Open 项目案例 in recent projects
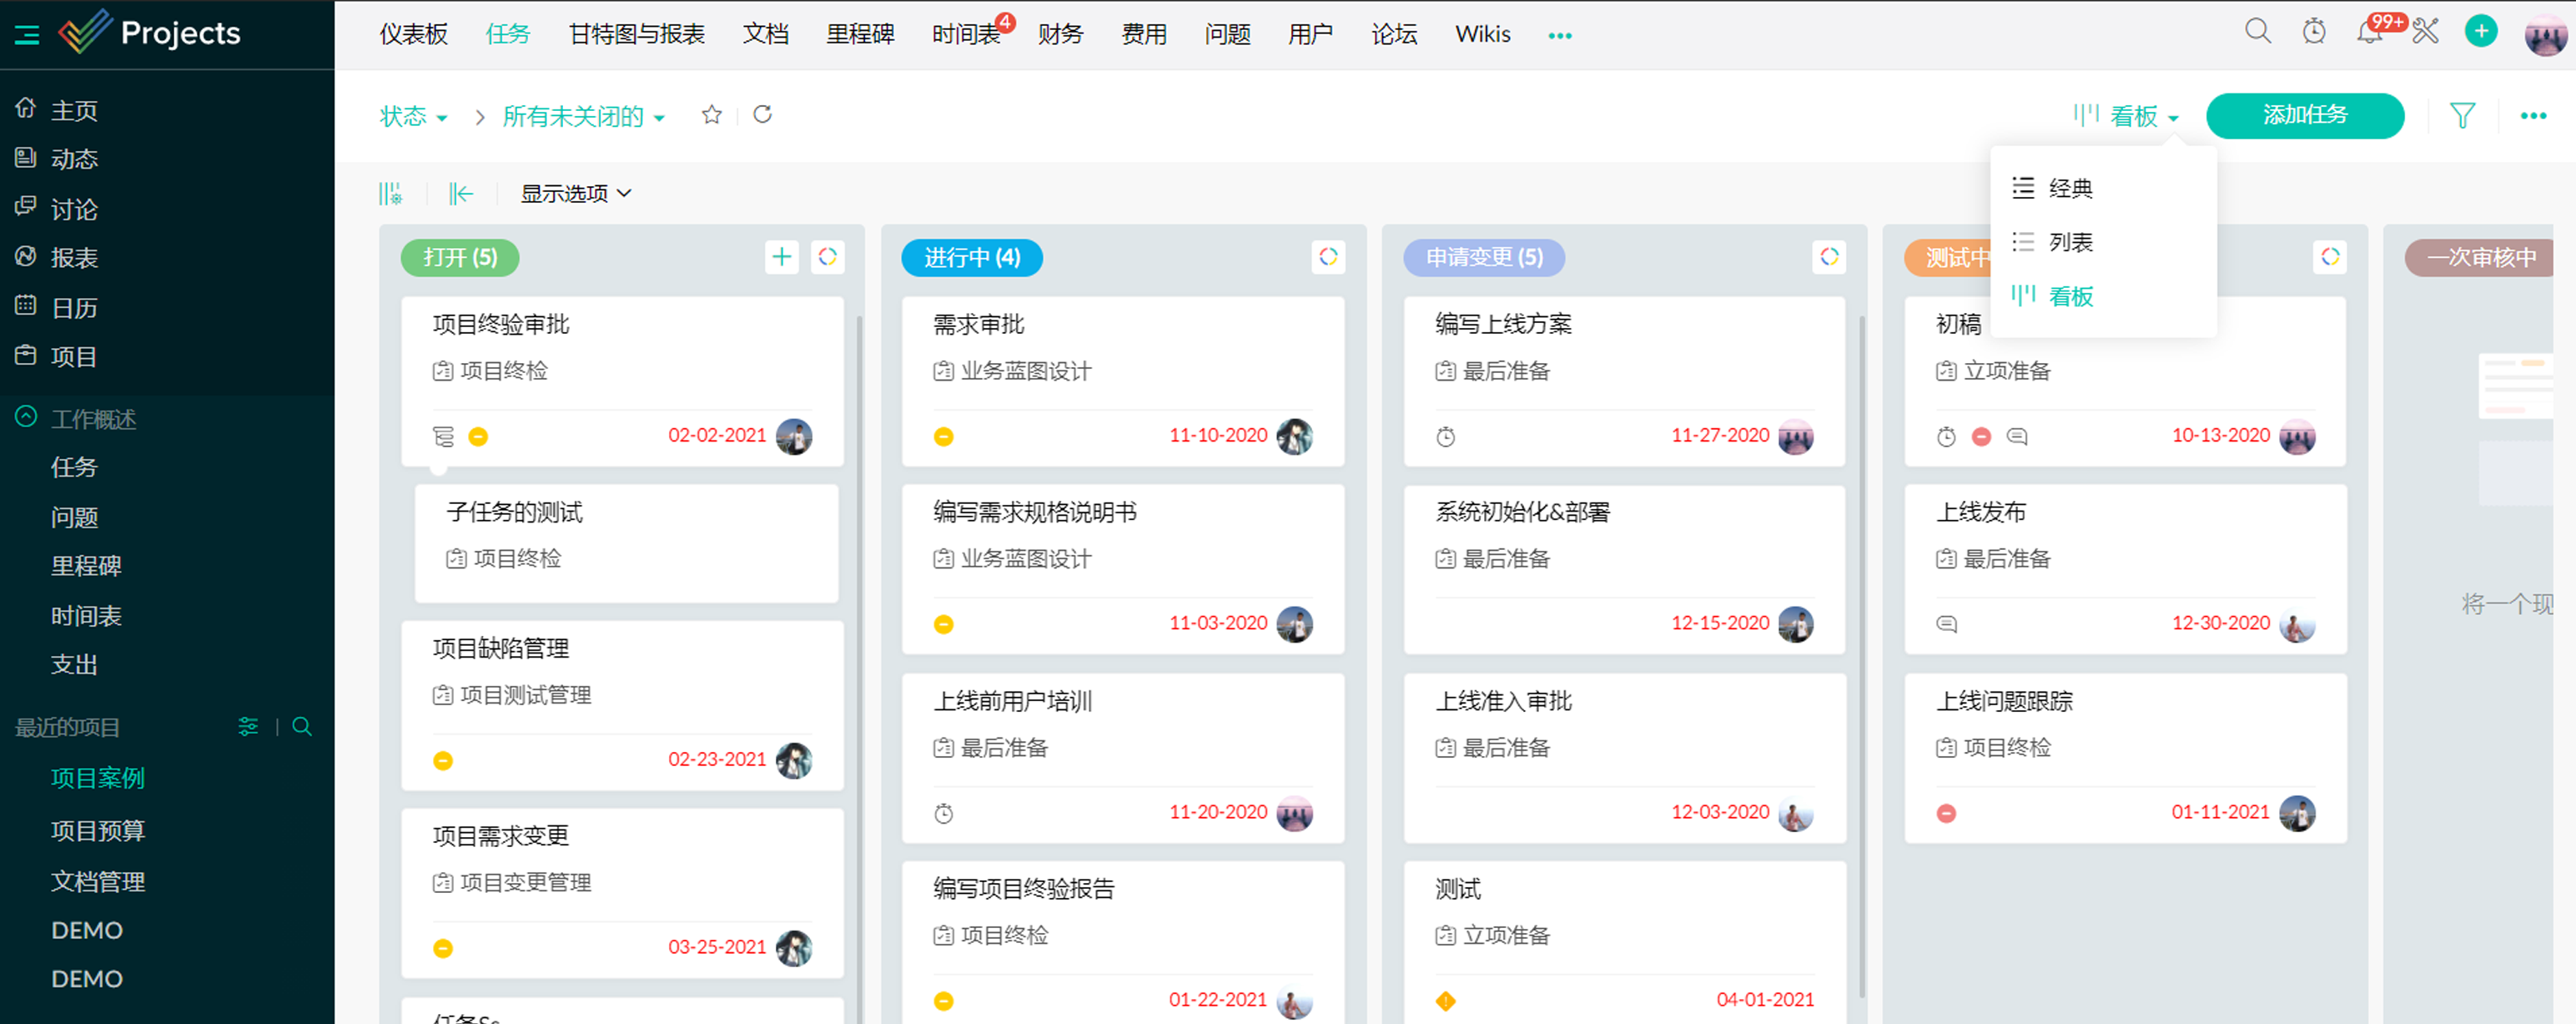 pos(98,778)
